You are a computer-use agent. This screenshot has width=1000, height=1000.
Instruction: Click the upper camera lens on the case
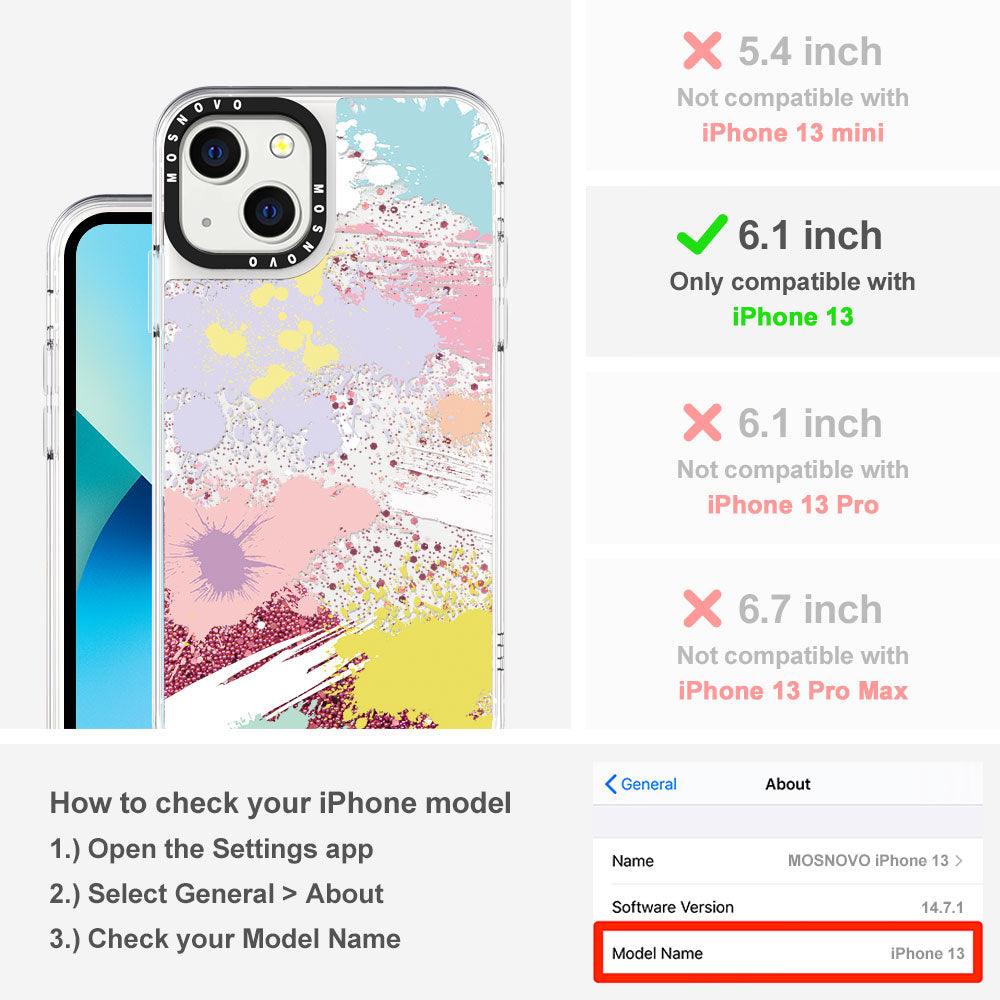(216, 152)
